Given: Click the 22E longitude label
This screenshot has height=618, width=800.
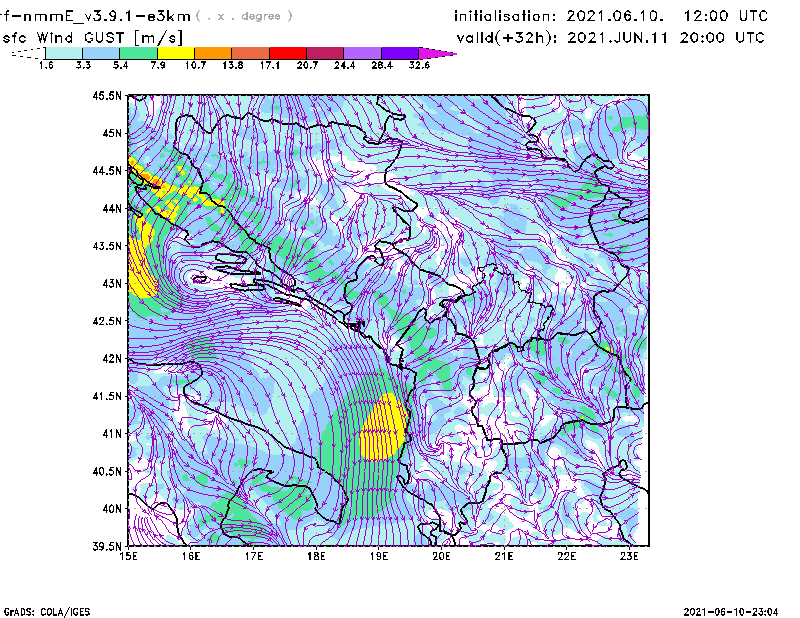Looking at the screenshot, I should pyautogui.click(x=566, y=556).
